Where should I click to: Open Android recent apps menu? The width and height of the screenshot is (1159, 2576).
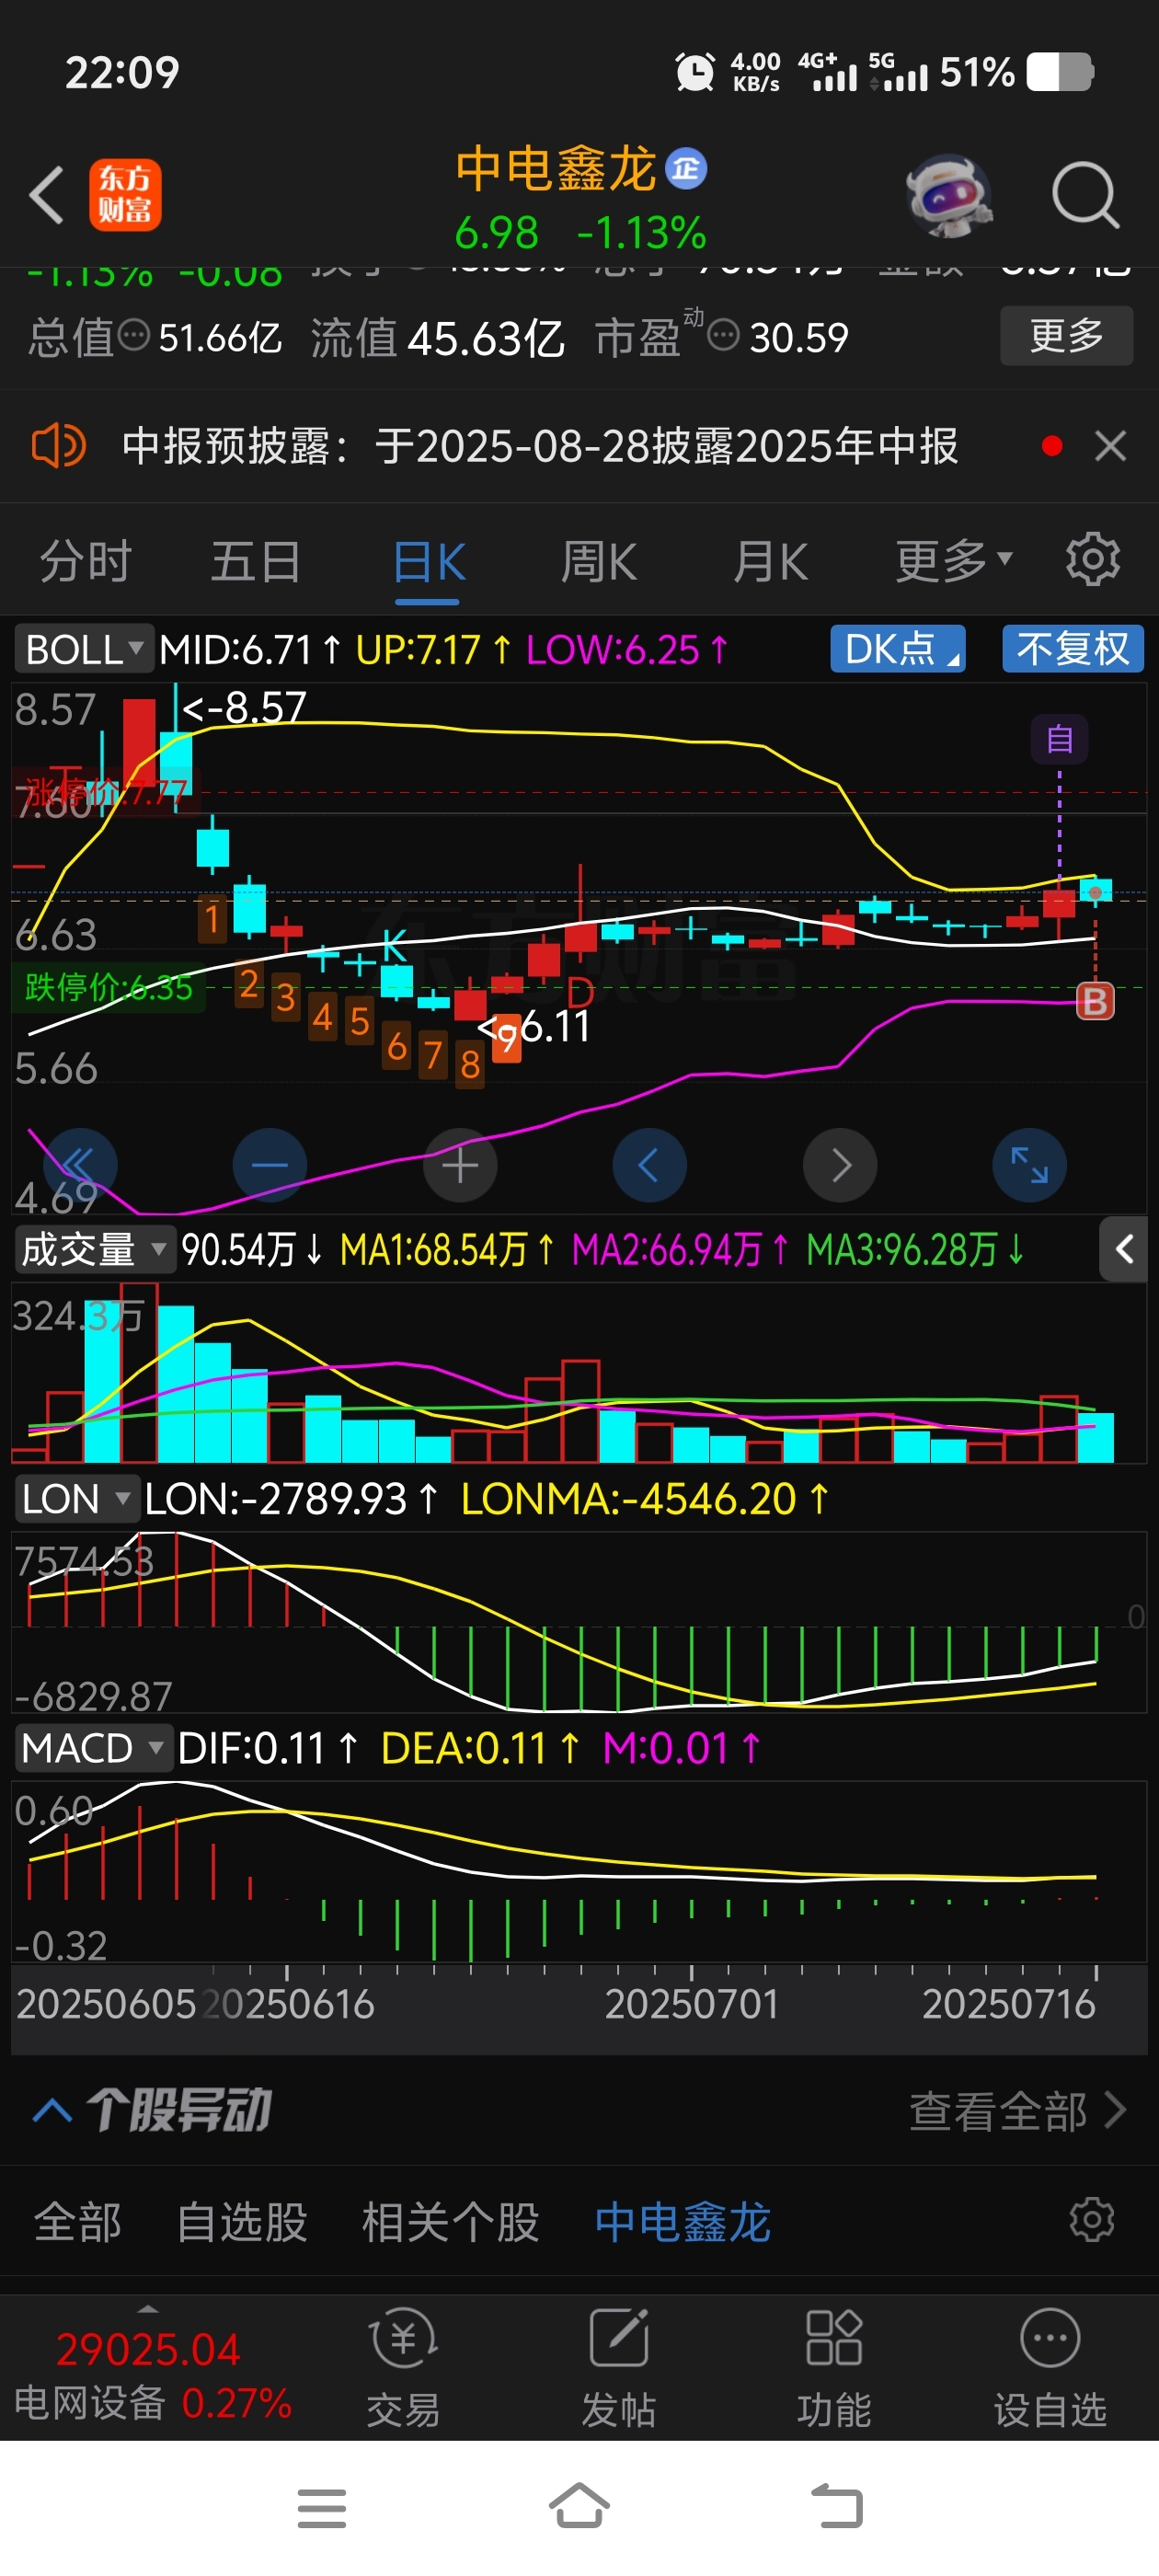pos(322,2508)
